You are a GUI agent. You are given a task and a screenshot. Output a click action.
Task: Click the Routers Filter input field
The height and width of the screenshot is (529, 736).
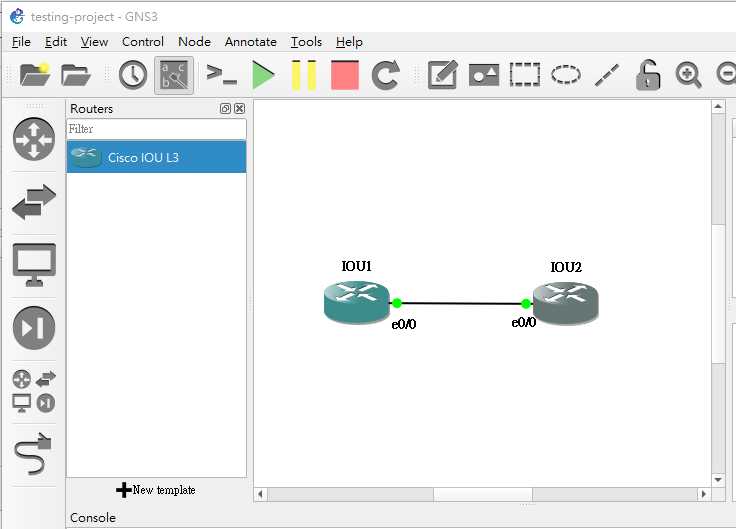156,129
